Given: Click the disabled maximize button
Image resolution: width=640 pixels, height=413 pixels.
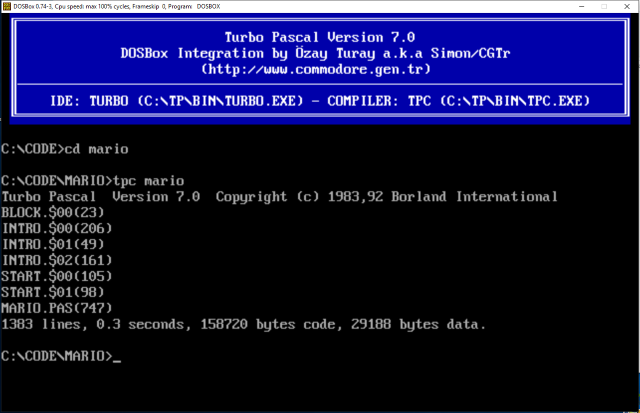Looking at the screenshot, I should [x=604, y=6].
